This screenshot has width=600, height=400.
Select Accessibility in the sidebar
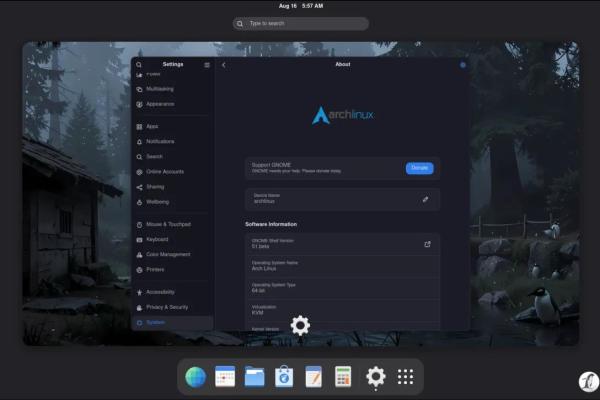tap(172, 292)
